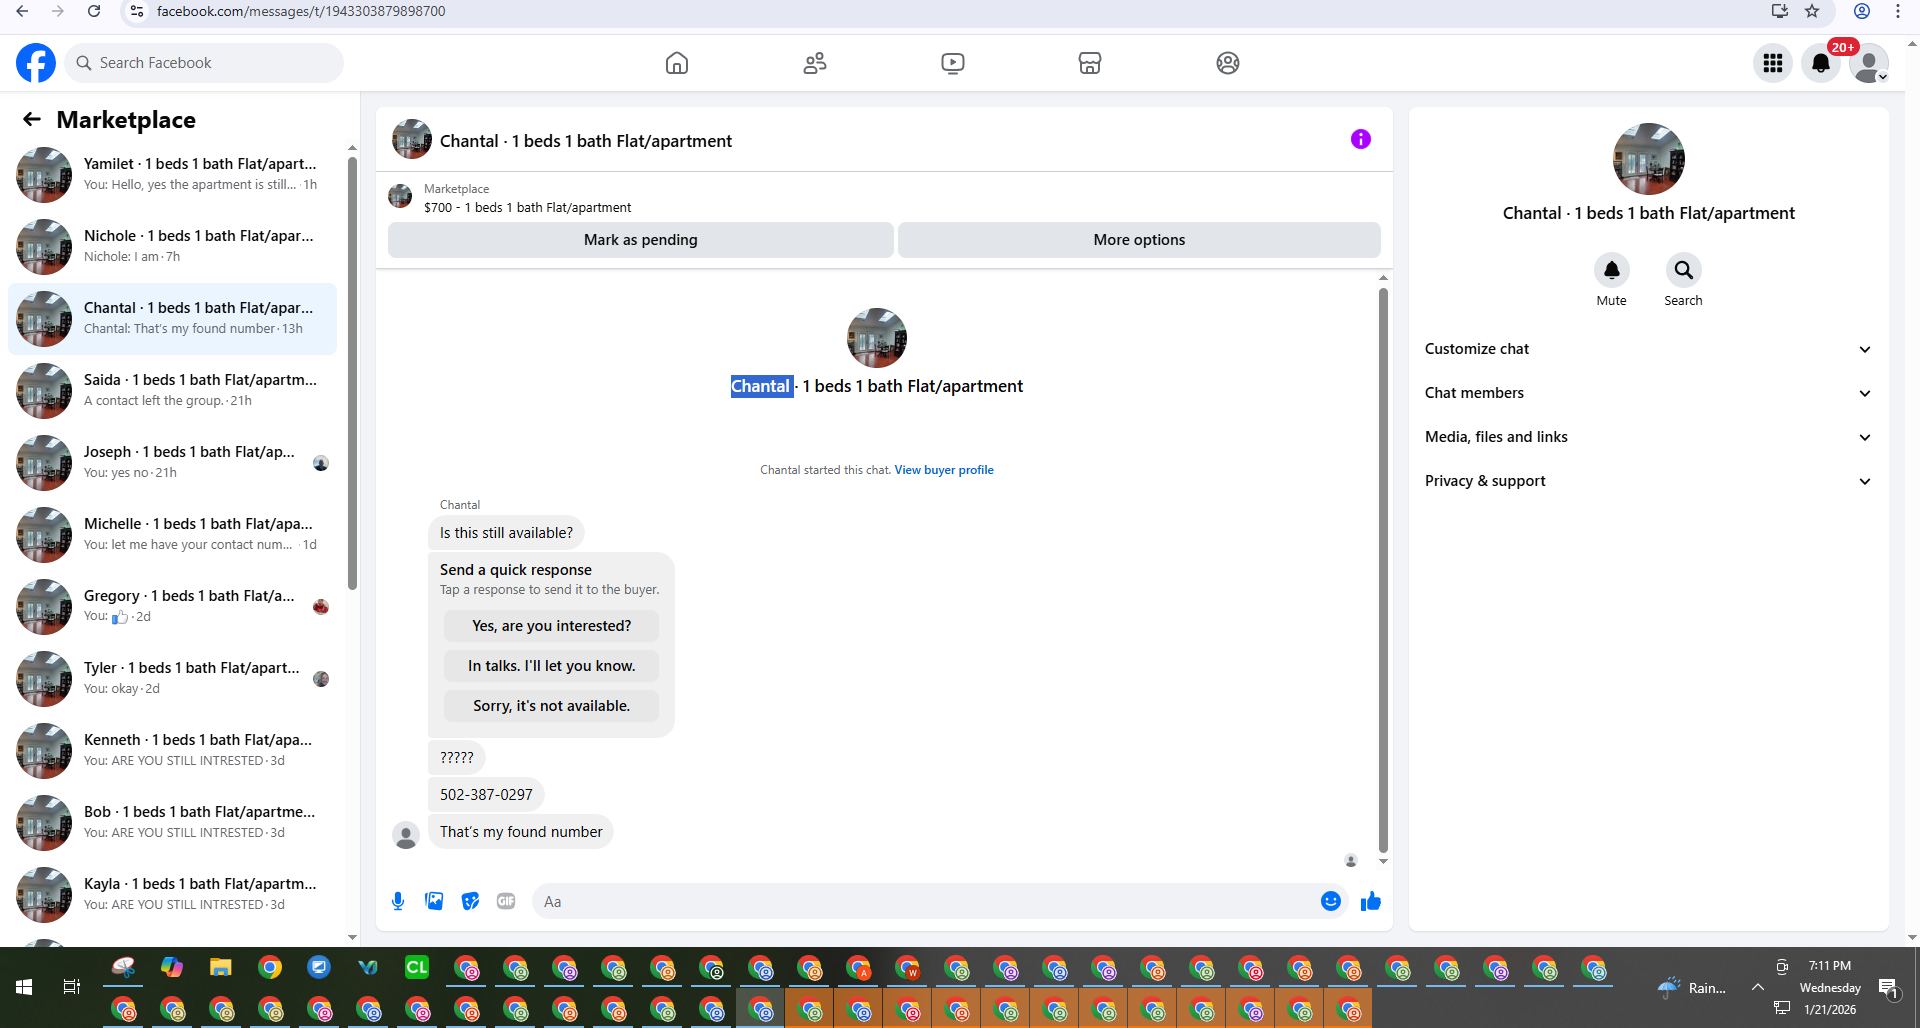Open Yamilet conversation
The width and height of the screenshot is (1920, 1028).
coord(173,175)
